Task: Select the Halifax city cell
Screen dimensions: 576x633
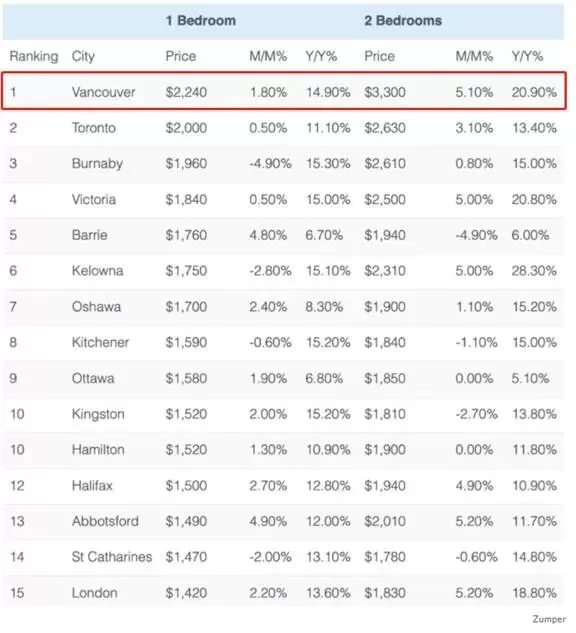Action: point(92,486)
